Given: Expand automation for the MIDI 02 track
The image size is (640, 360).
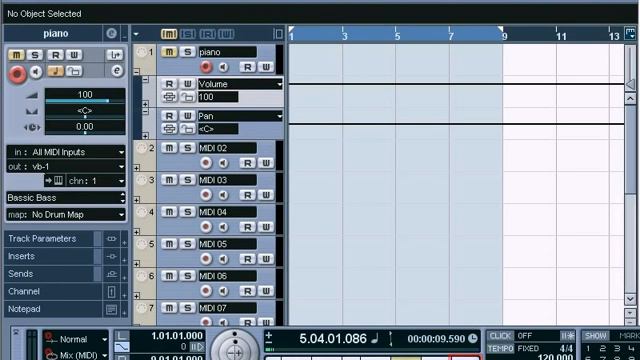Looking at the screenshot, I should 137,167.
